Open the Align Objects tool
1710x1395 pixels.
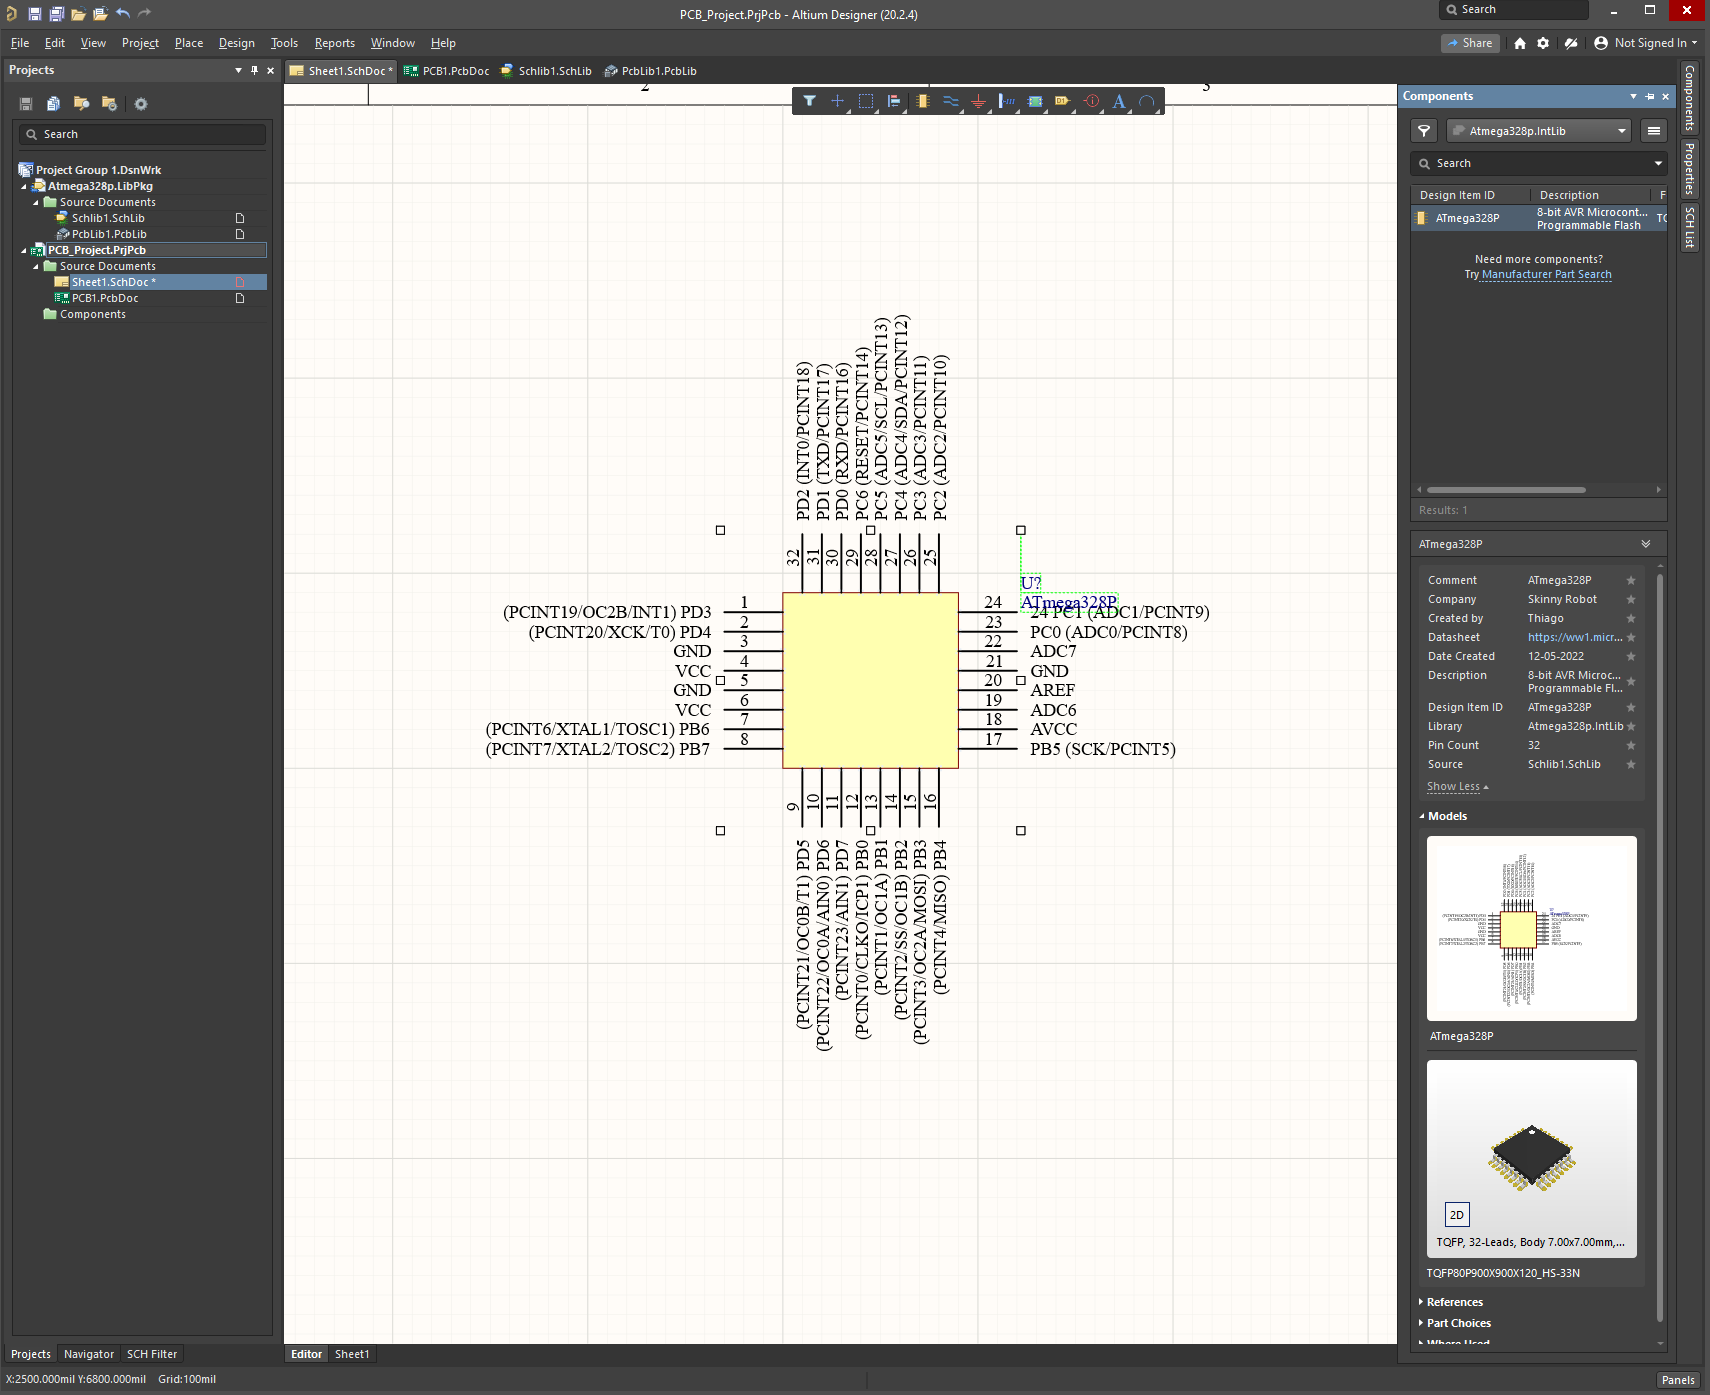tap(894, 101)
